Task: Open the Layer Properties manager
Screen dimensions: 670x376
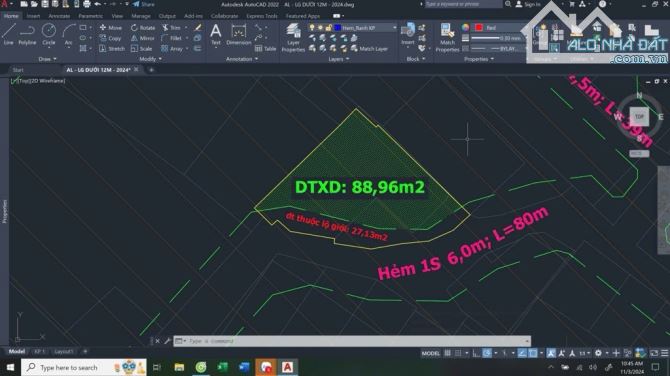Action: pos(293,38)
